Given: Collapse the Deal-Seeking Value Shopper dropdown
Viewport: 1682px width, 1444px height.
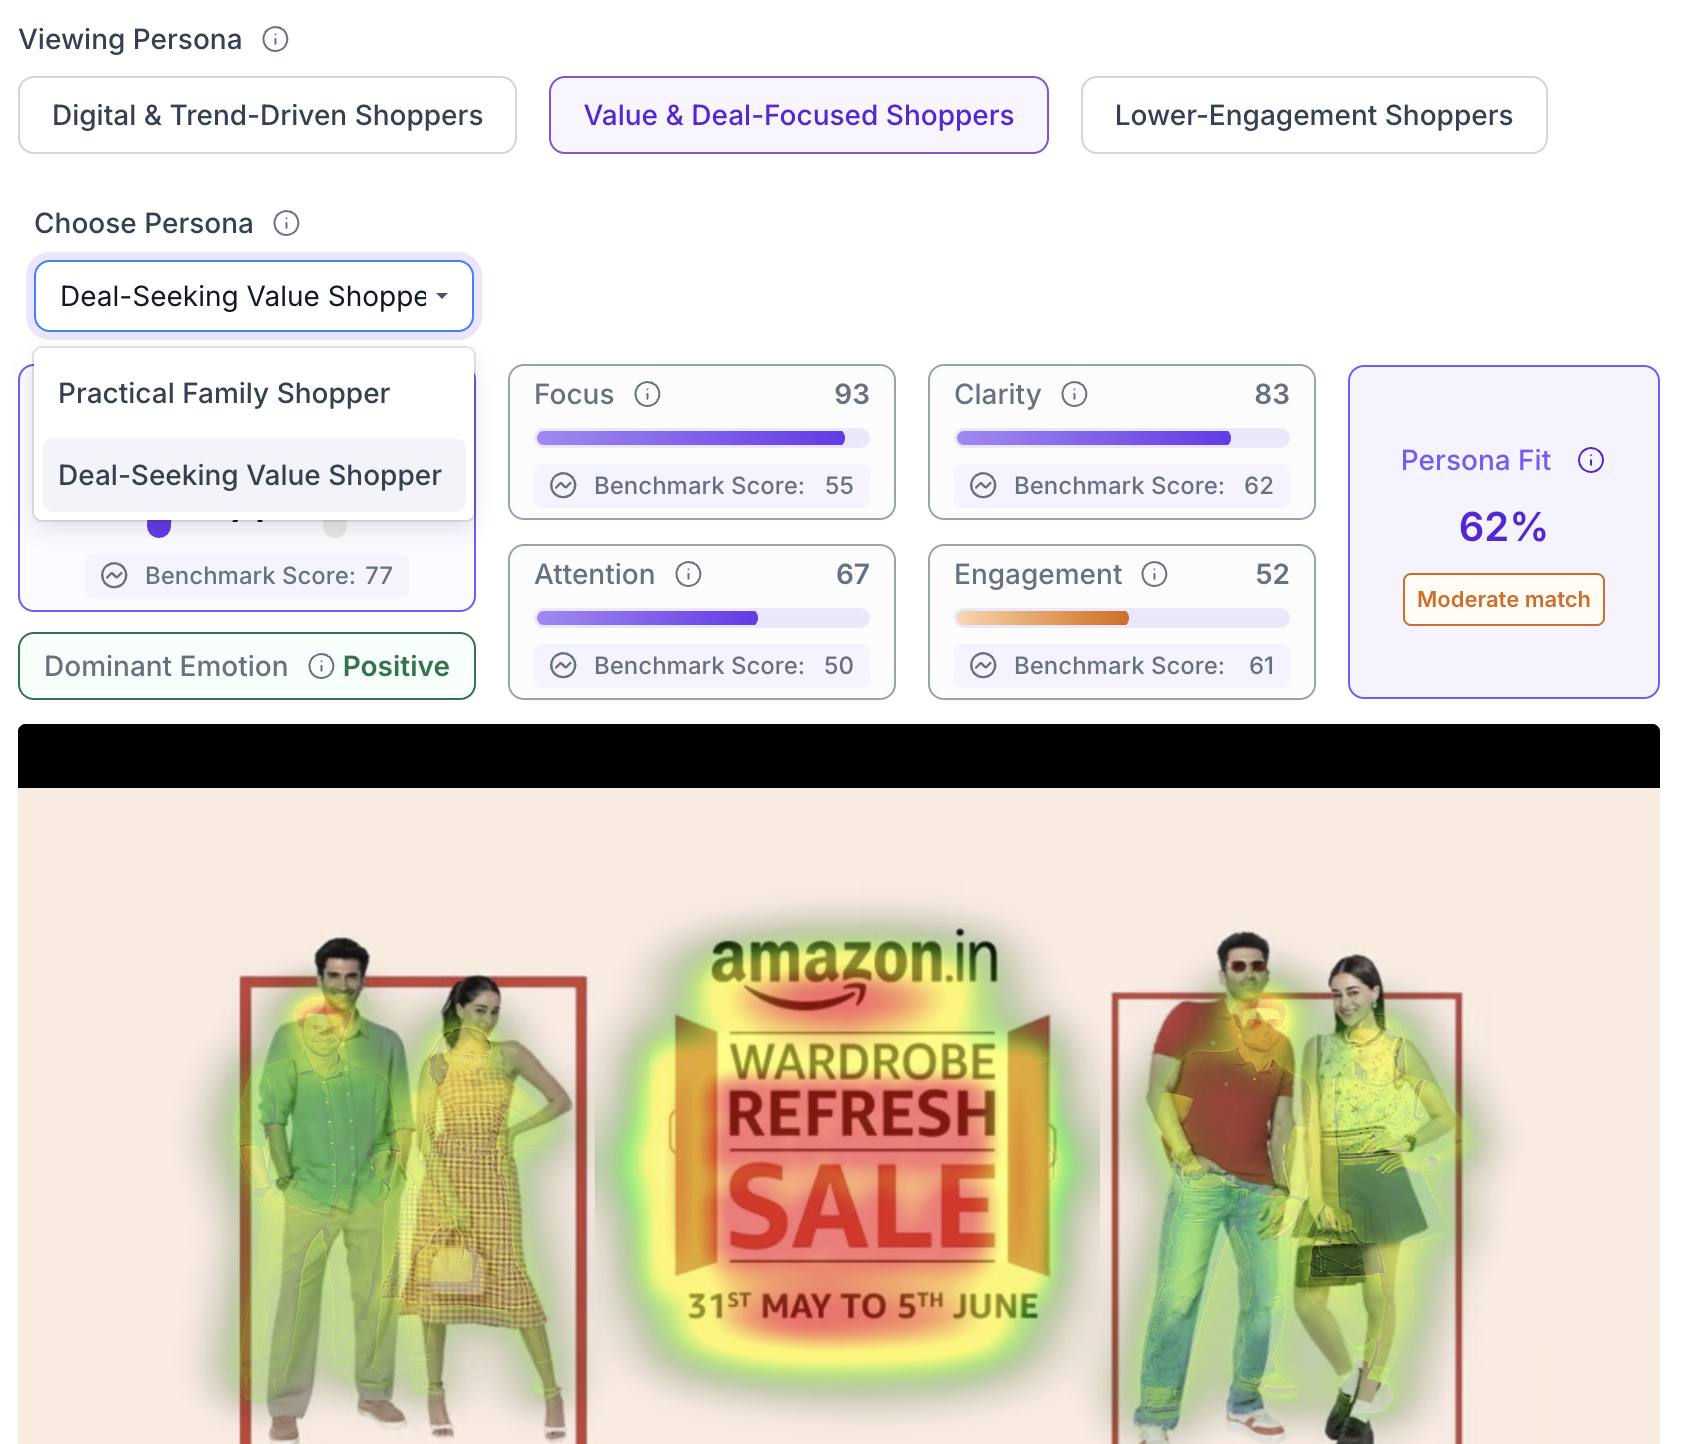Looking at the screenshot, I should point(254,296).
